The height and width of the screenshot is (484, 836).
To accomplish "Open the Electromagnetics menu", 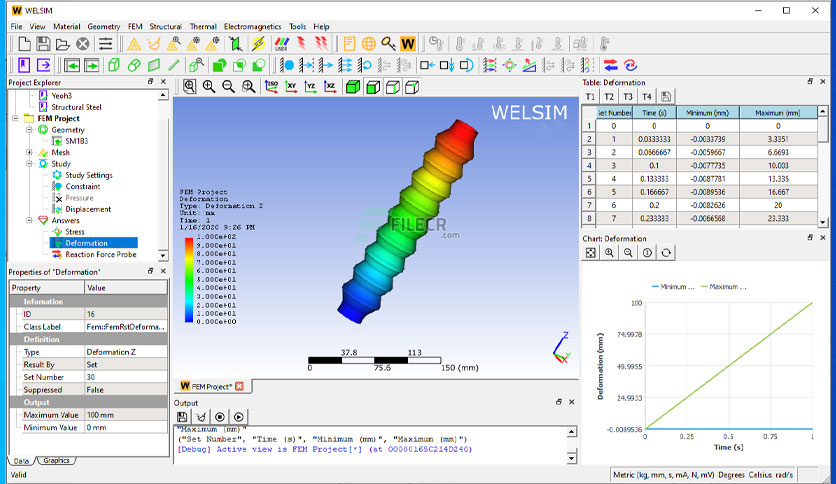I will pyautogui.click(x=252, y=26).
